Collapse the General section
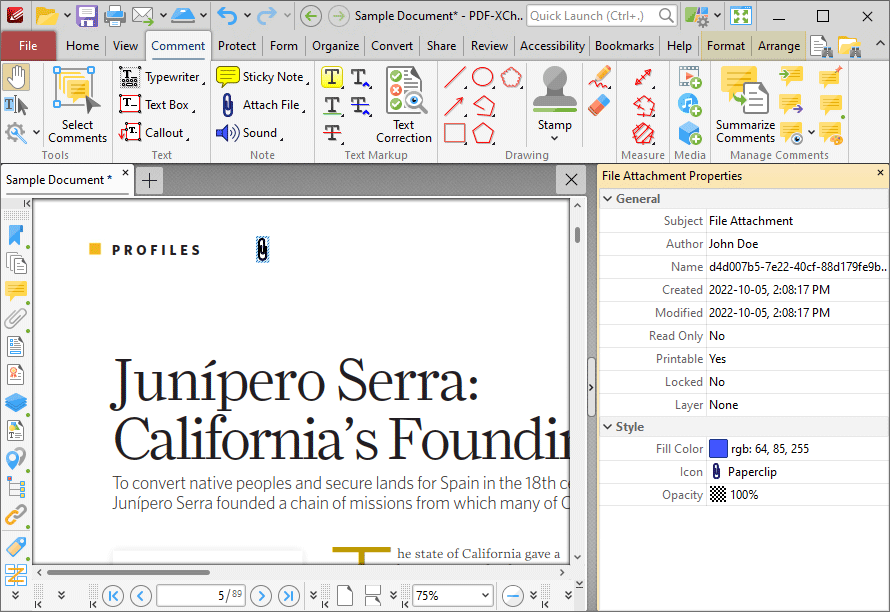The image size is (890, 612). (608, 199)
